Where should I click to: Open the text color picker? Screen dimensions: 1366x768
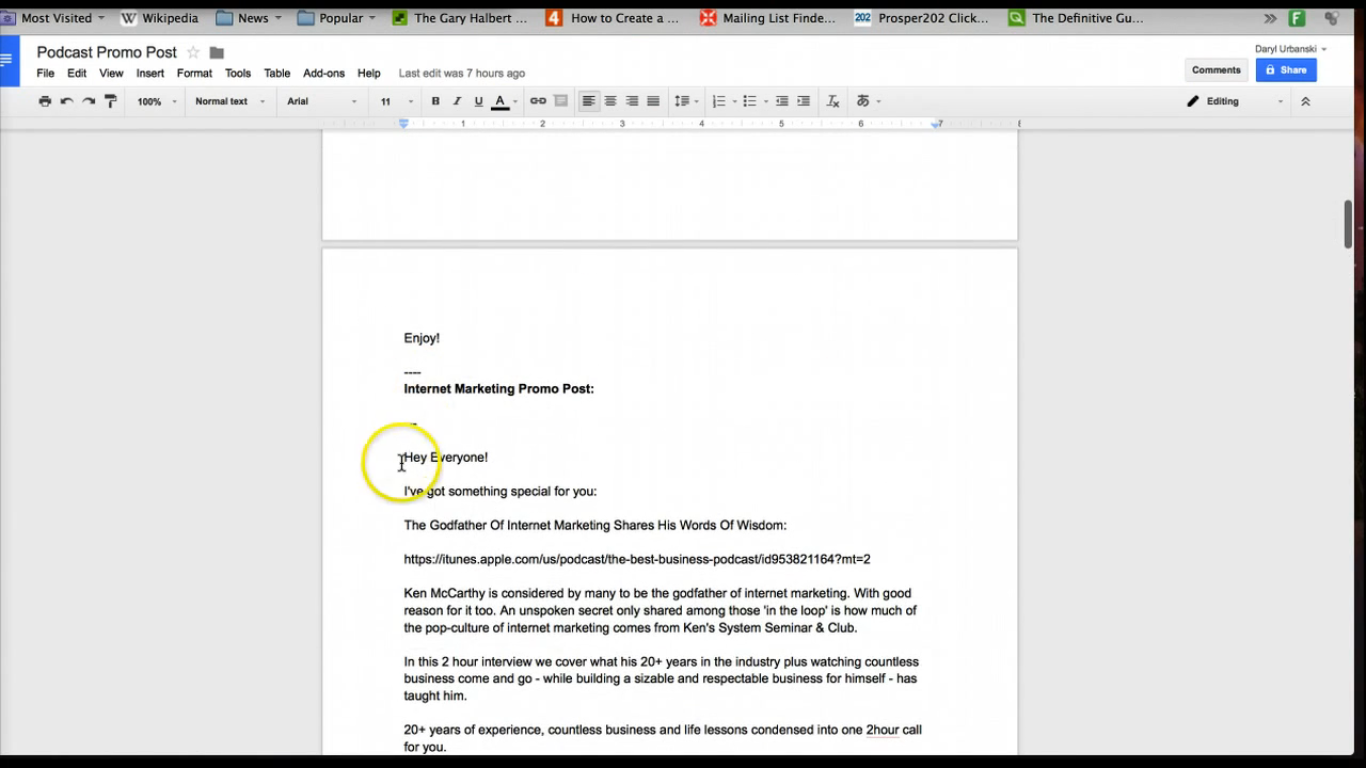point(504,101)
